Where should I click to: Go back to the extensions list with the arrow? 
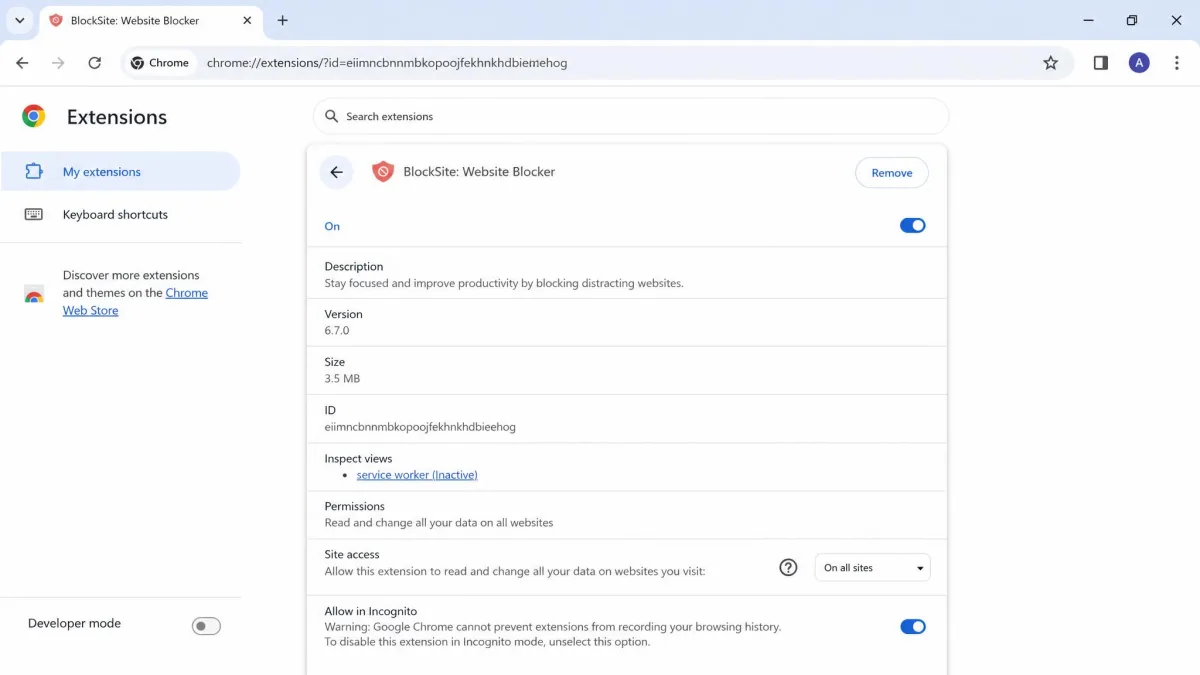pyautogui.click(x=337, y=172)
